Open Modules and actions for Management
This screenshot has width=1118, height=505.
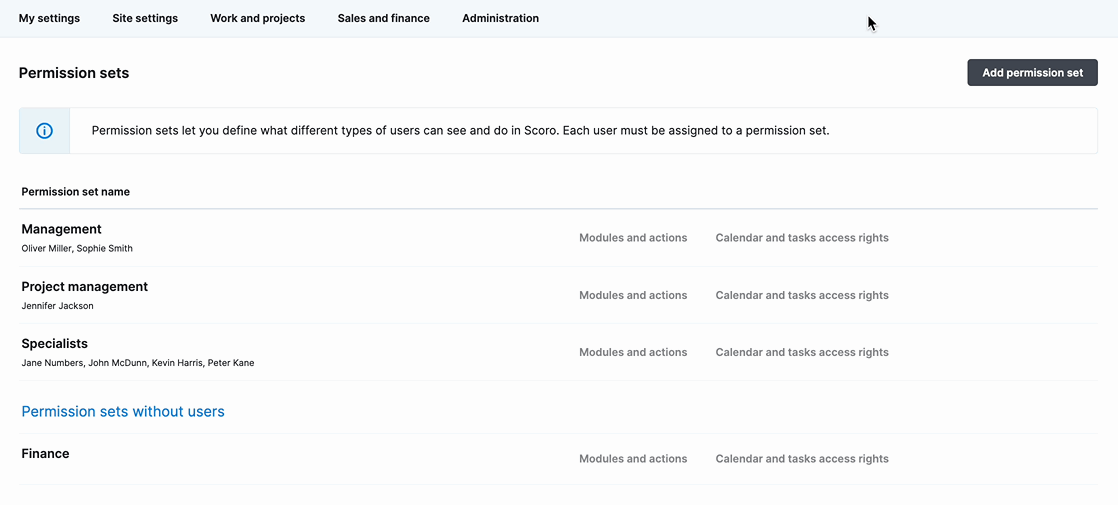[633, 238]
